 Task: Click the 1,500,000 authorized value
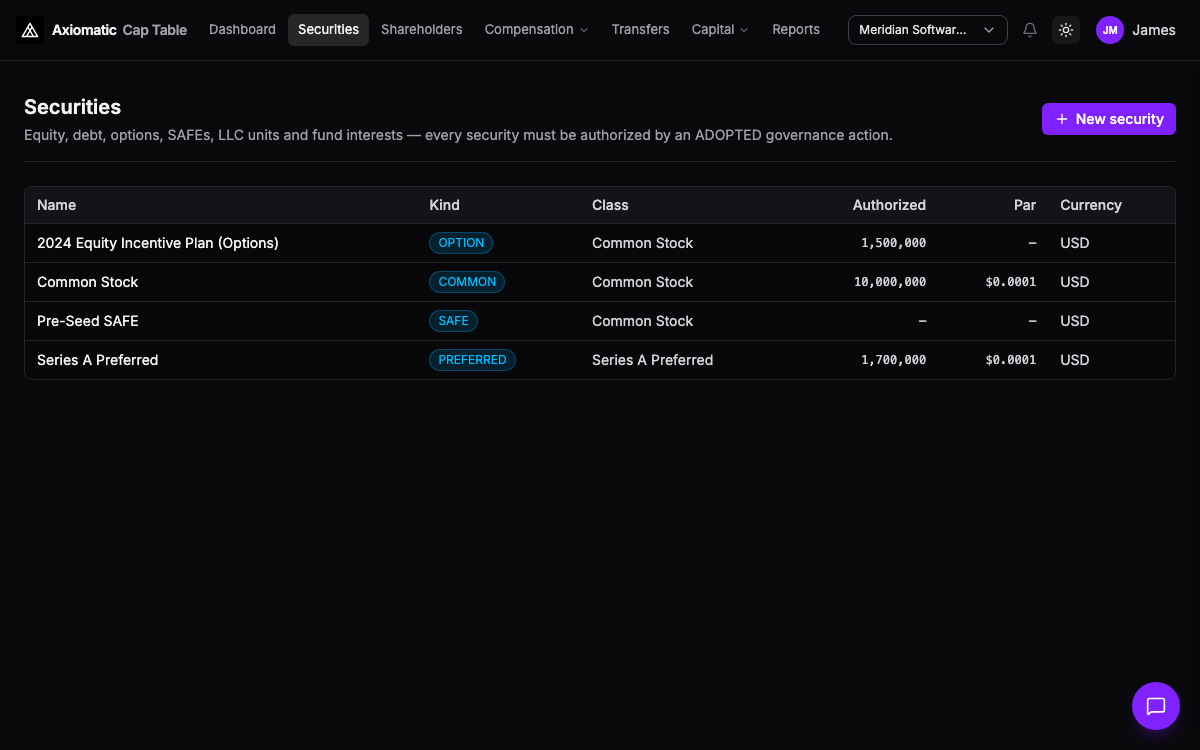point(893,243)
